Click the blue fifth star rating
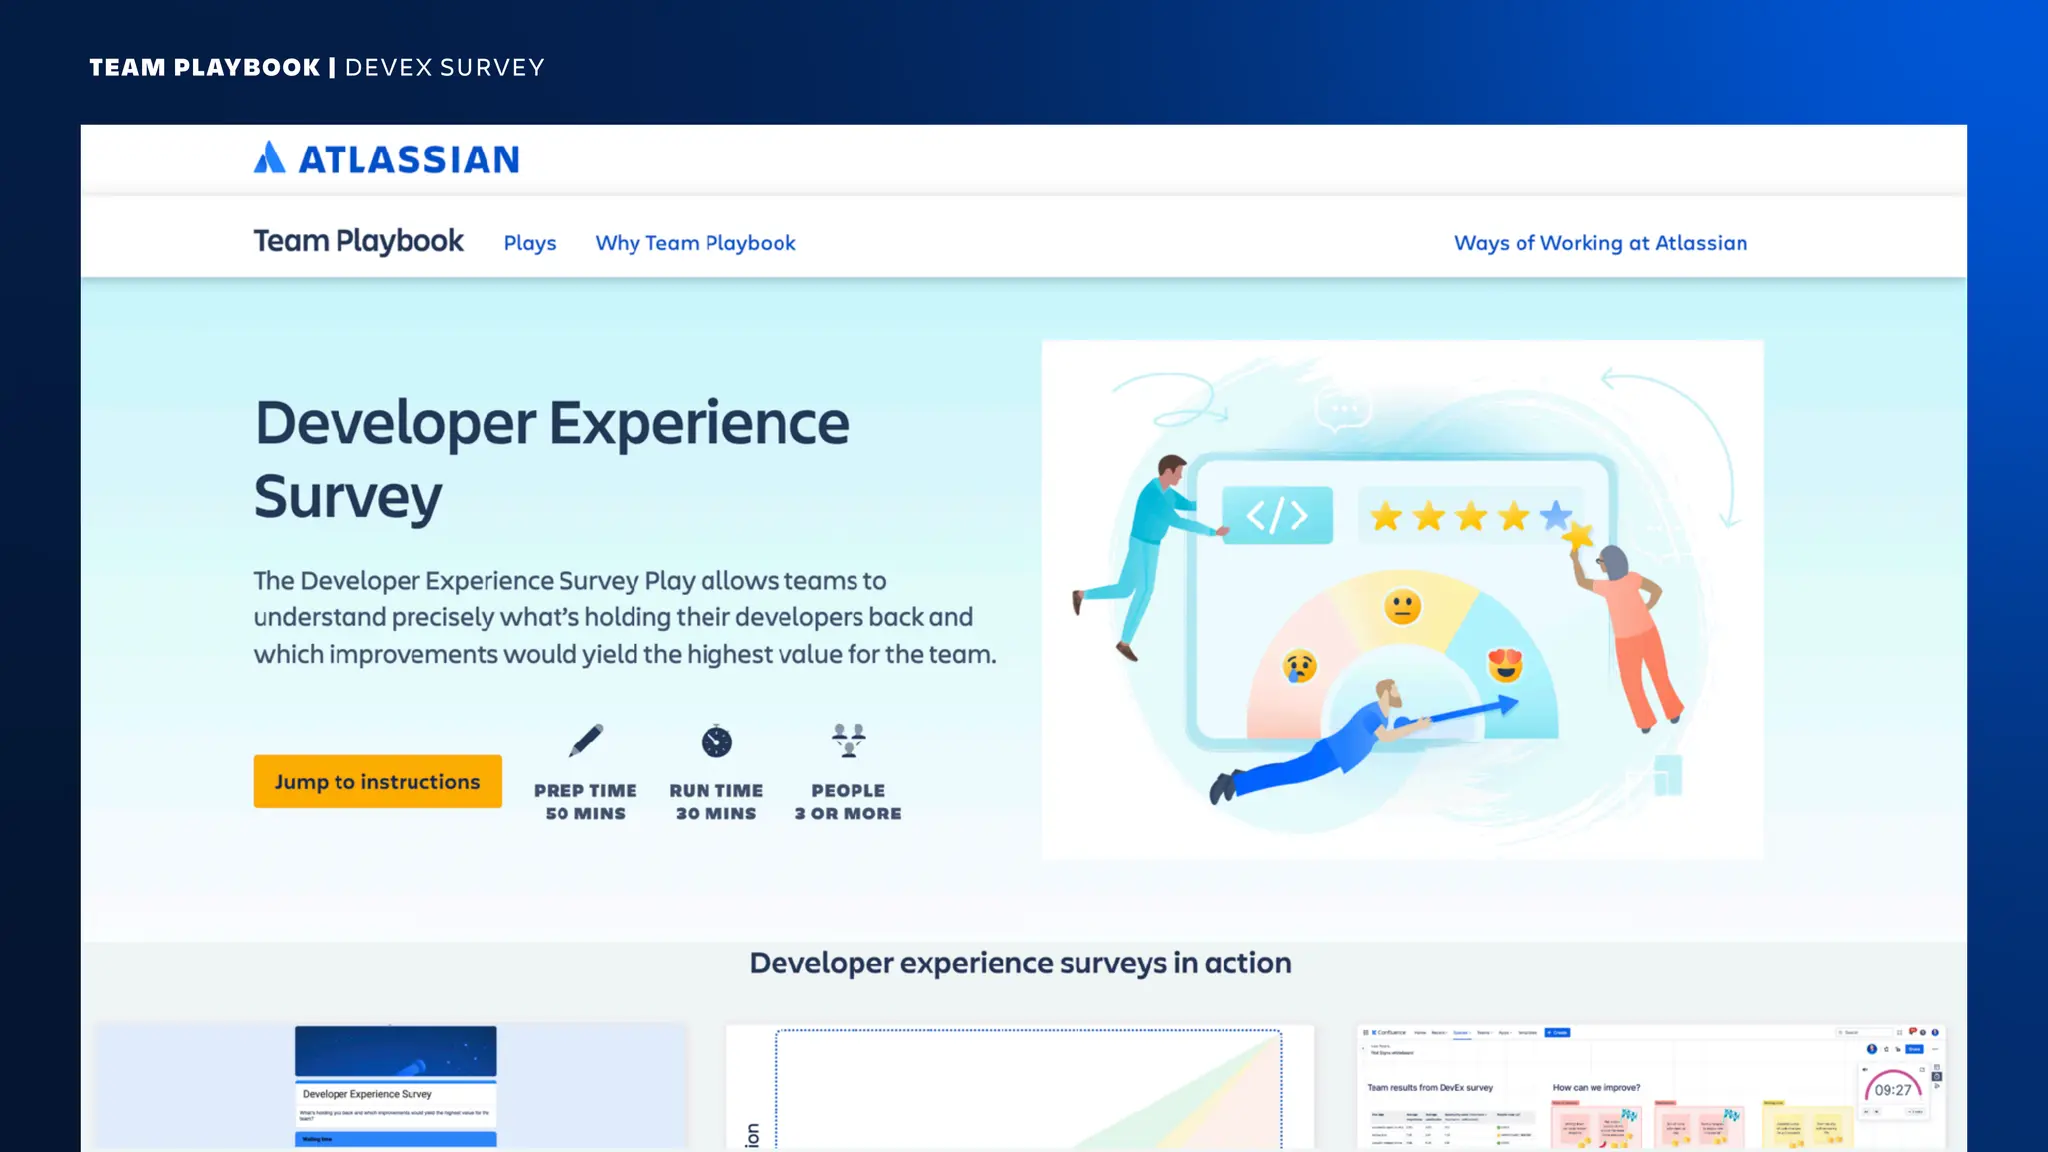The height and width of the screenshot is (1152, 2048). (x=1555, y=515)
